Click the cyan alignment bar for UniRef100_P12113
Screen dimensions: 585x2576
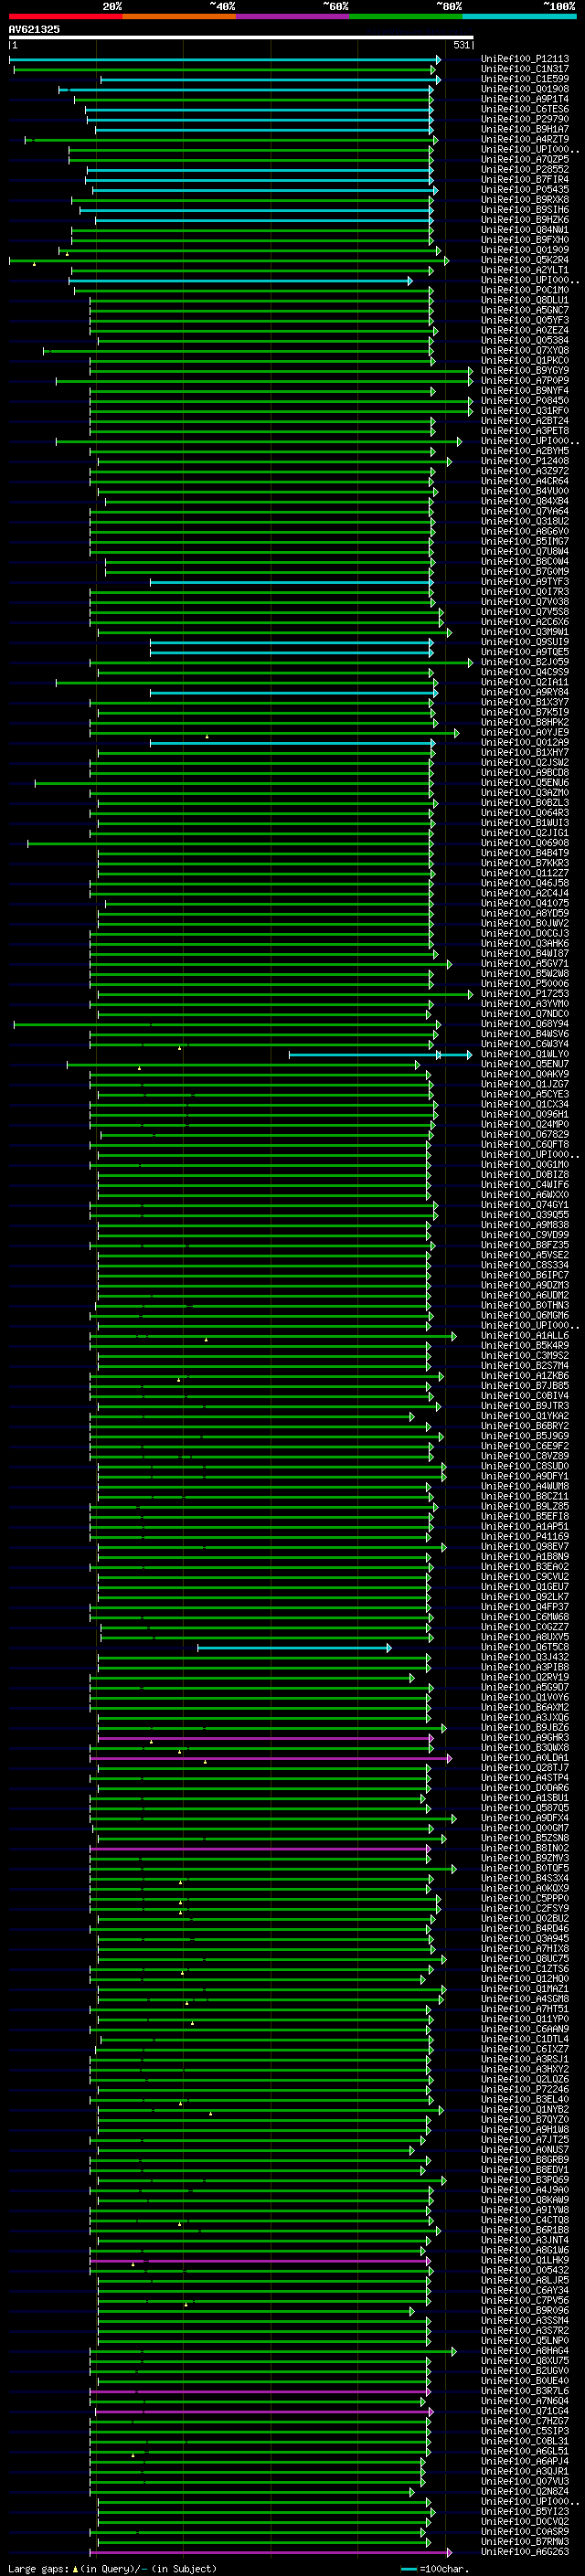tap(223, 60)
